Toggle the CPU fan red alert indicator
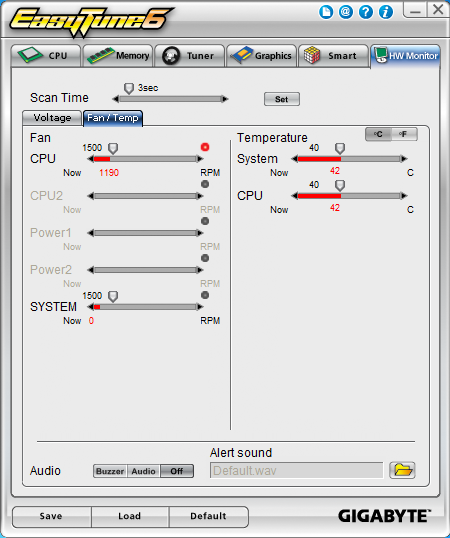 tap(205, 147)
